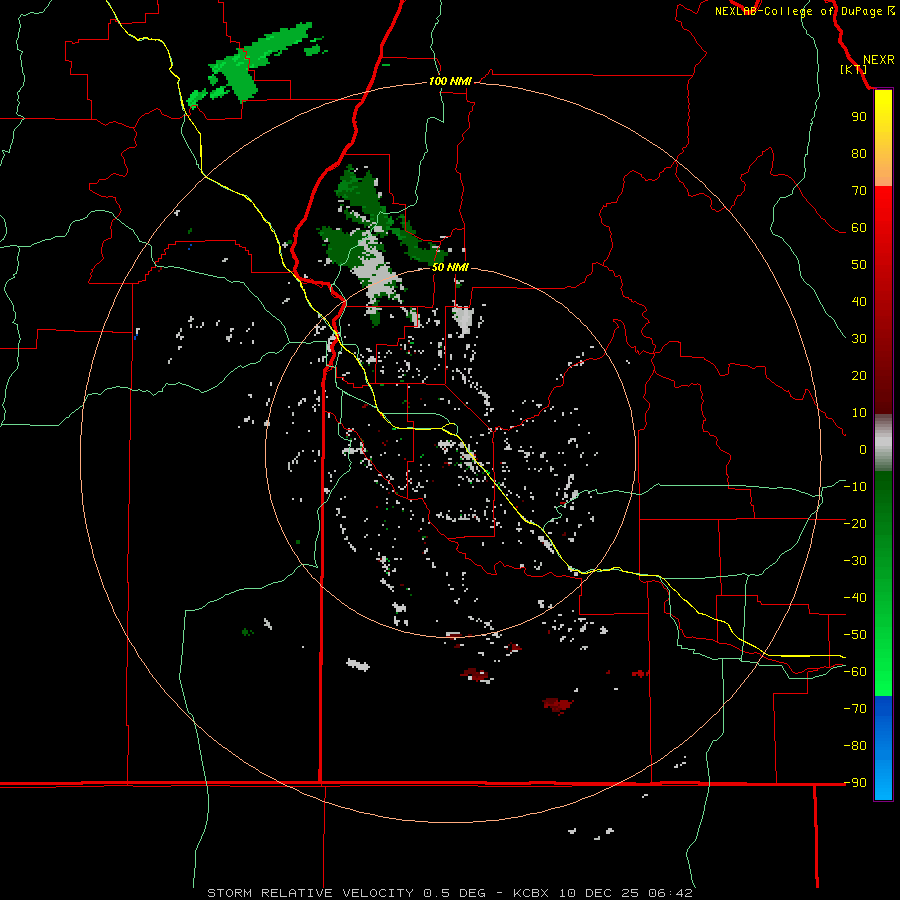Pick the gray zero-velocity scale segment
The height and width of the screenshot is (900, 900).
[883, 443]
